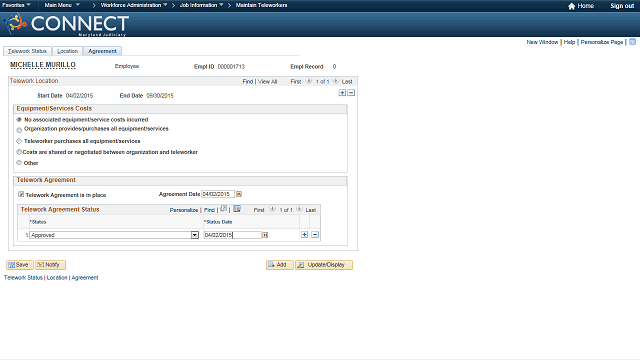Click View All in Telework Location
The width and height of the screenshot is (640, 360).
(x=267, y=82)
